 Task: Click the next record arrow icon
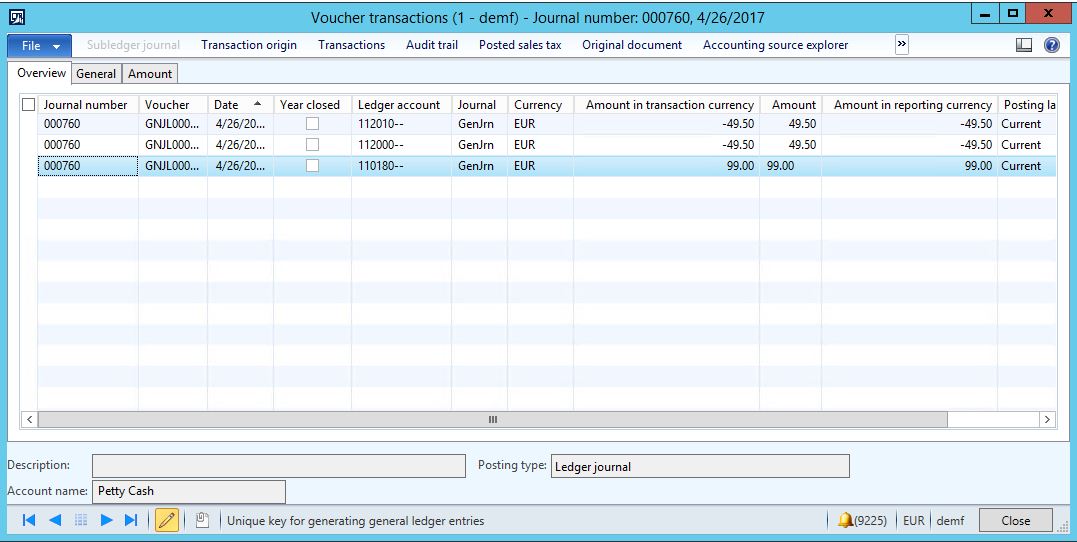pos(106,520)
